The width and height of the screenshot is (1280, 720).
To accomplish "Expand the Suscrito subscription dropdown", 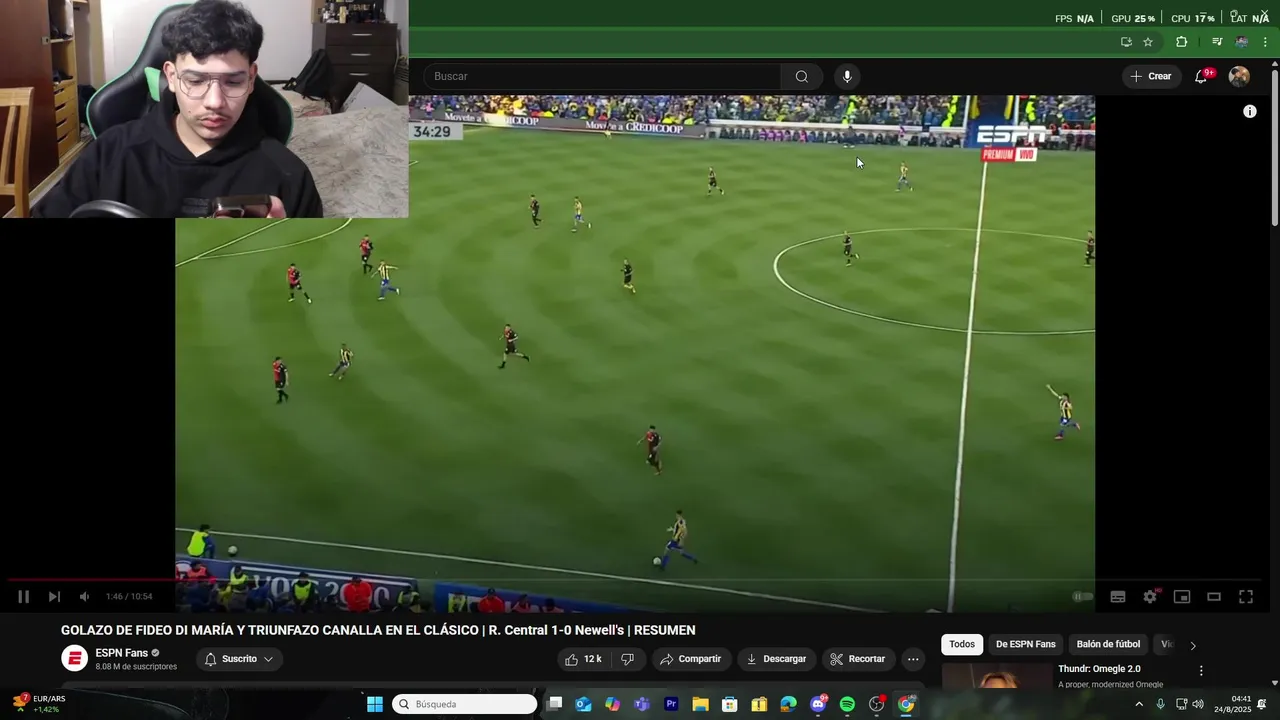I will point(239,659).
